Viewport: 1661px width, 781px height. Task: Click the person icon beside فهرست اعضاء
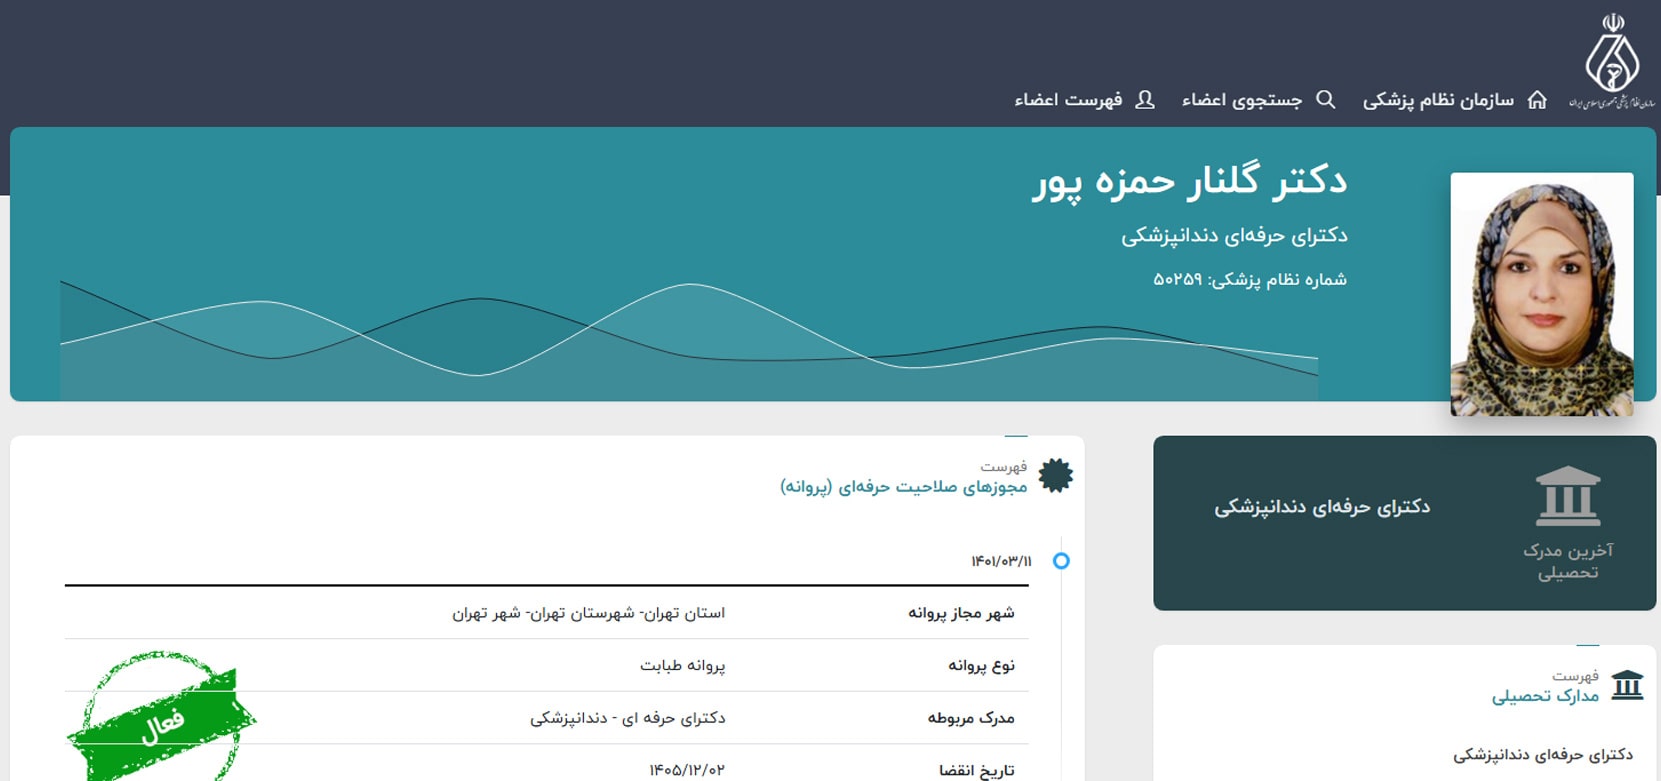coord(1145,100)
